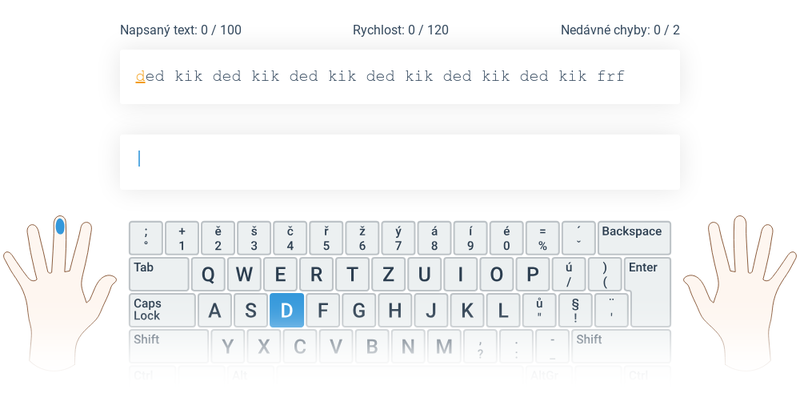Click the sample text line starting with ded

point(380,77)
